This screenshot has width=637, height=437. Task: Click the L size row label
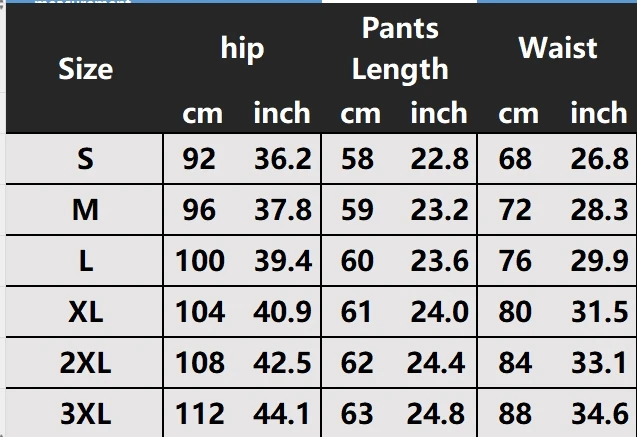click(85, 261)
